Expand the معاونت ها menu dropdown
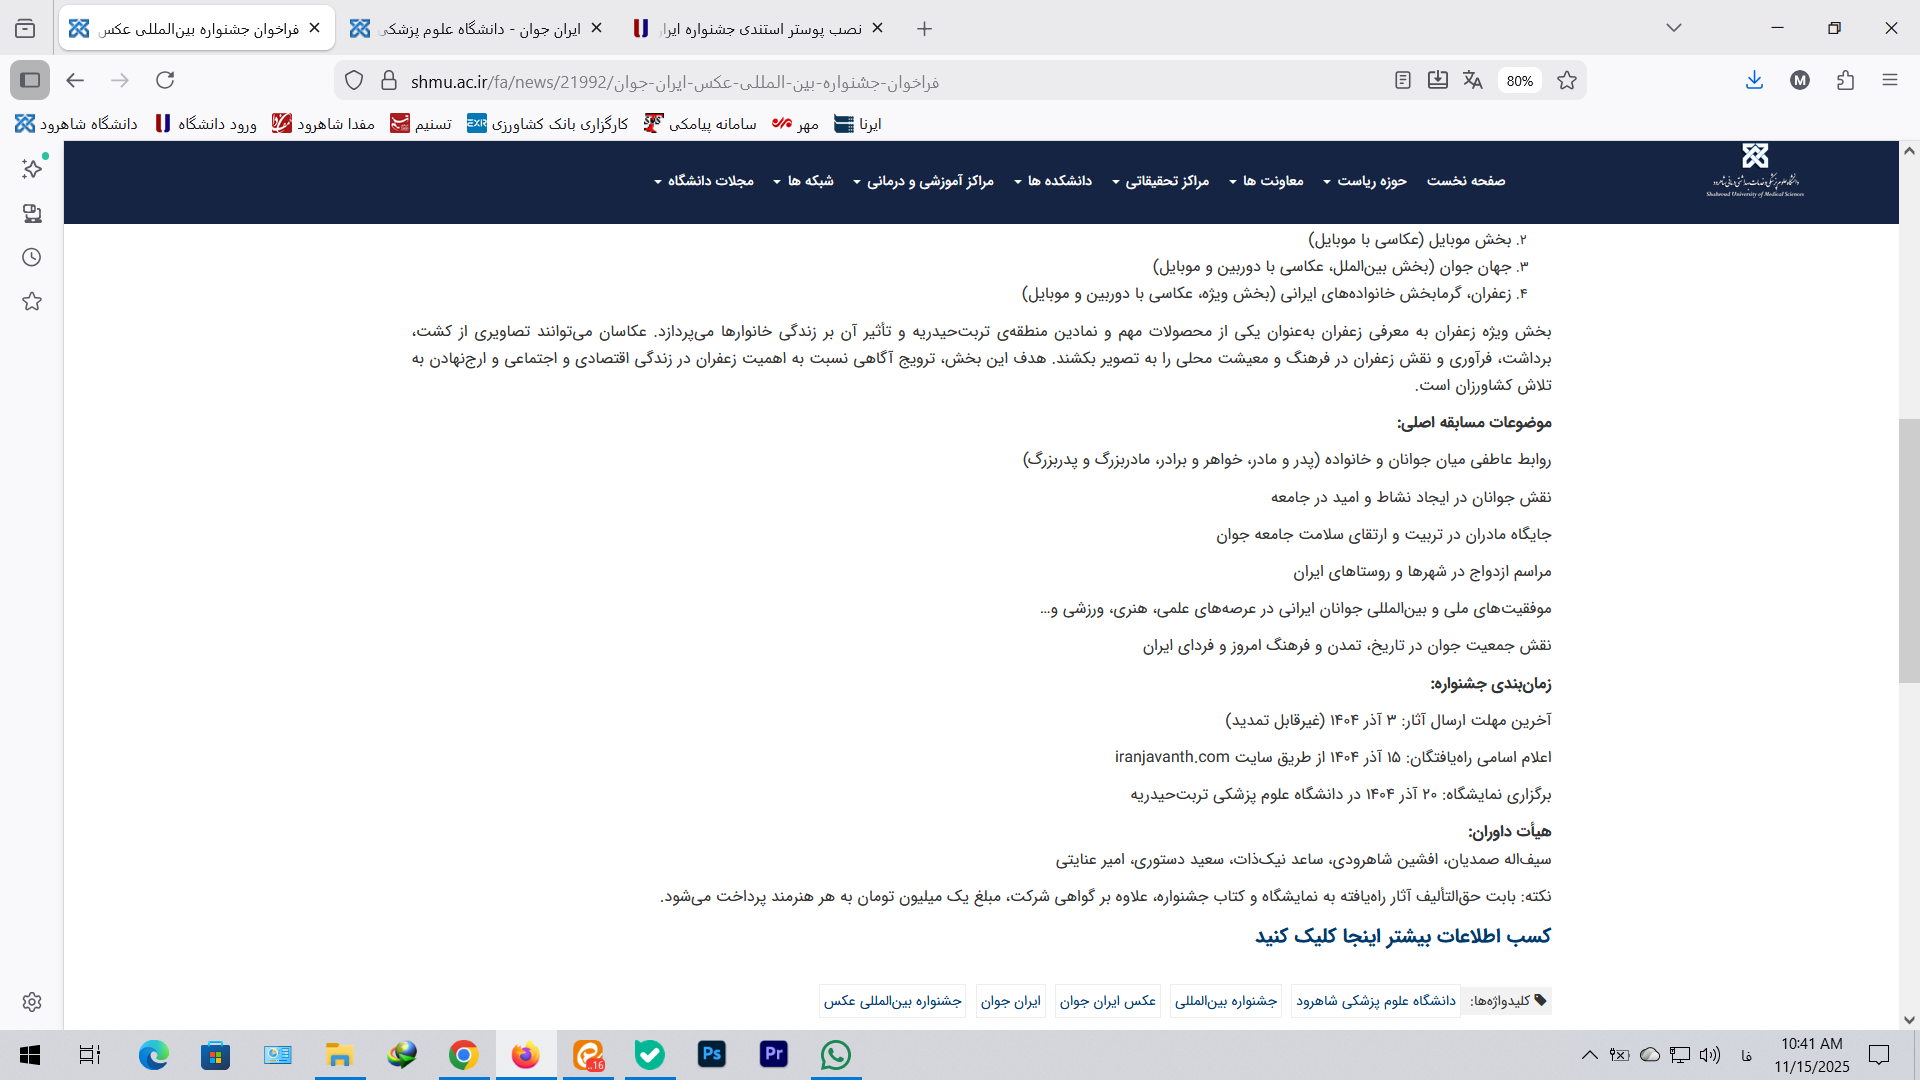The image size is (1920, 1080). tap(1266, 181)
